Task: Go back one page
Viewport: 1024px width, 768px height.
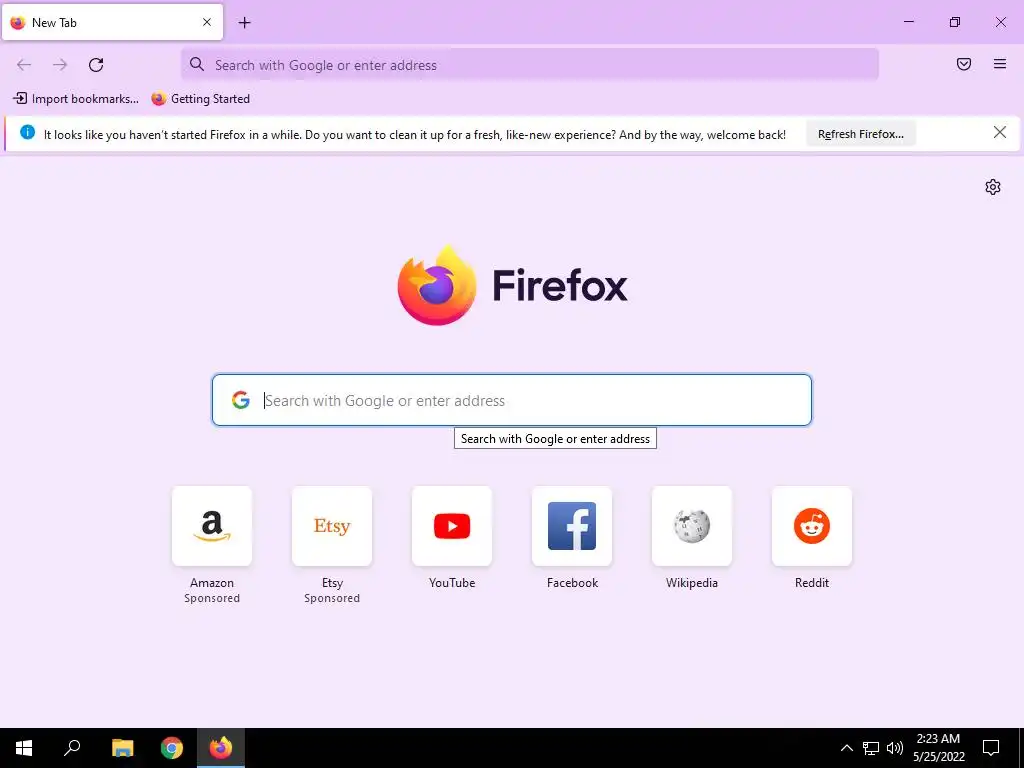Action: [24, 65]
